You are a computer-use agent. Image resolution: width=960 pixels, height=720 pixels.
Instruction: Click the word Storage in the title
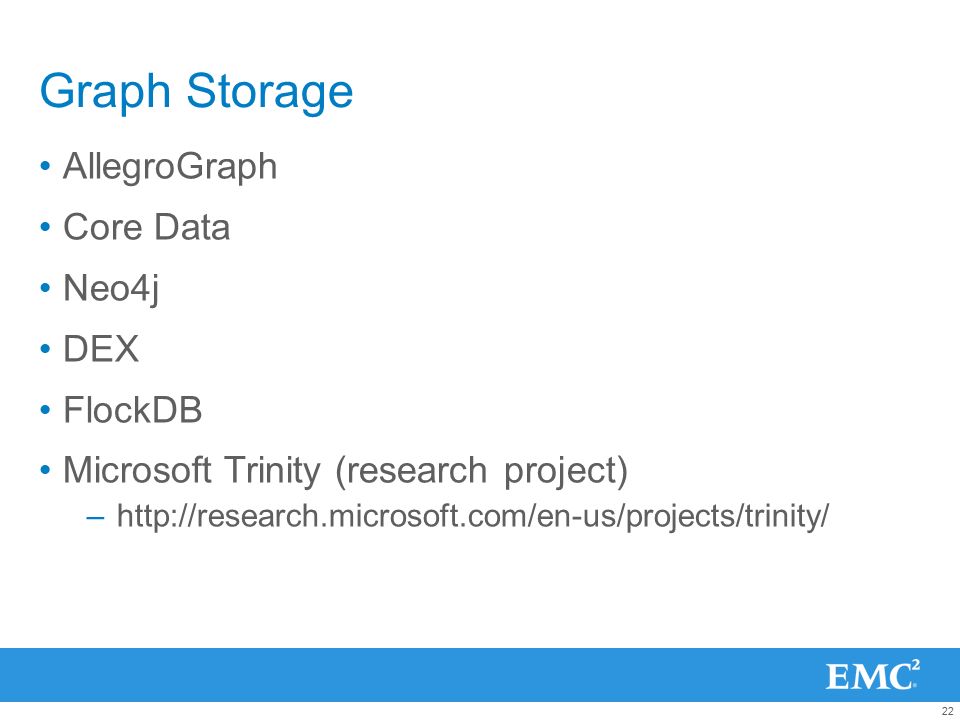click(x=270, y=92)
